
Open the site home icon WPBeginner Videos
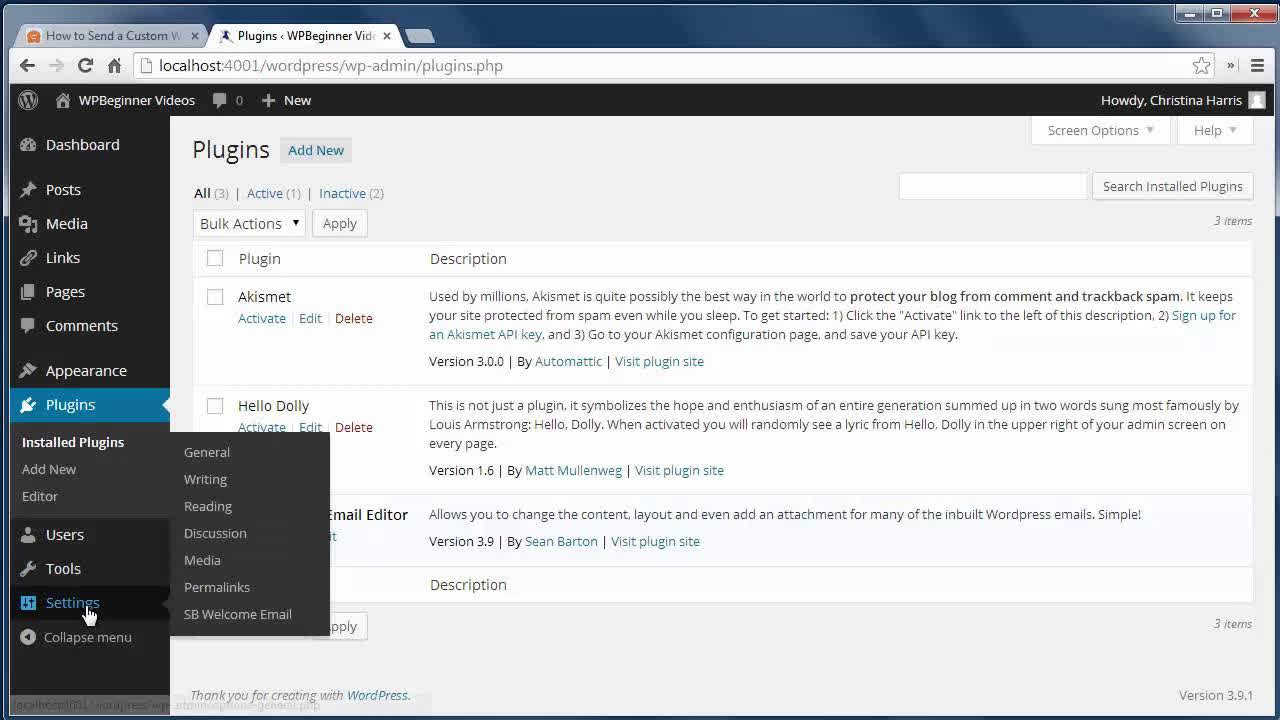(x=63, y=100)
